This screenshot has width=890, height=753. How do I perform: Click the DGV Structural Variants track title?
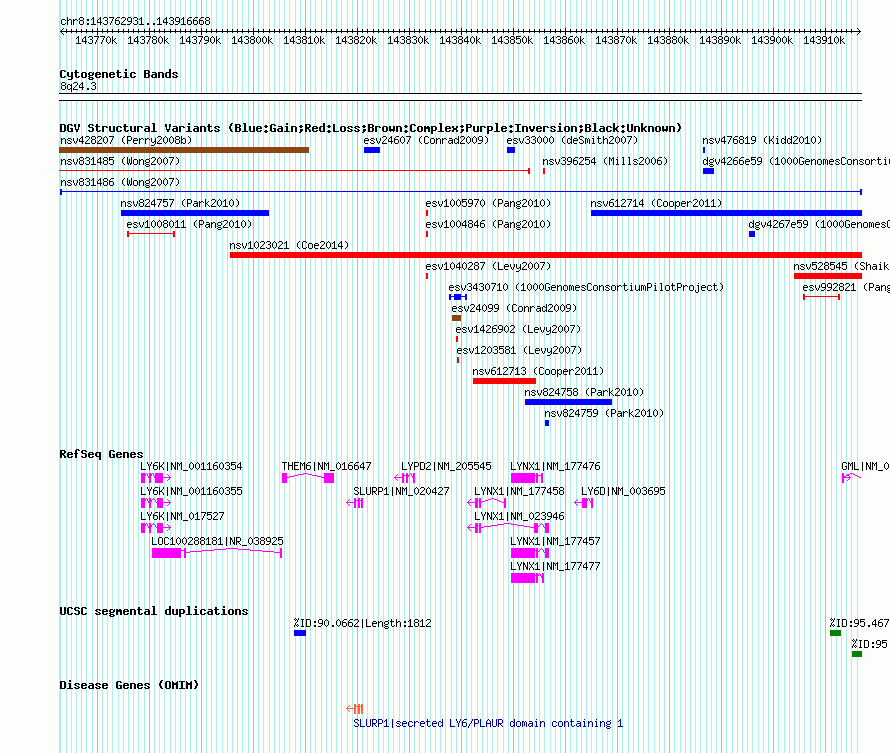click(370, 128)
